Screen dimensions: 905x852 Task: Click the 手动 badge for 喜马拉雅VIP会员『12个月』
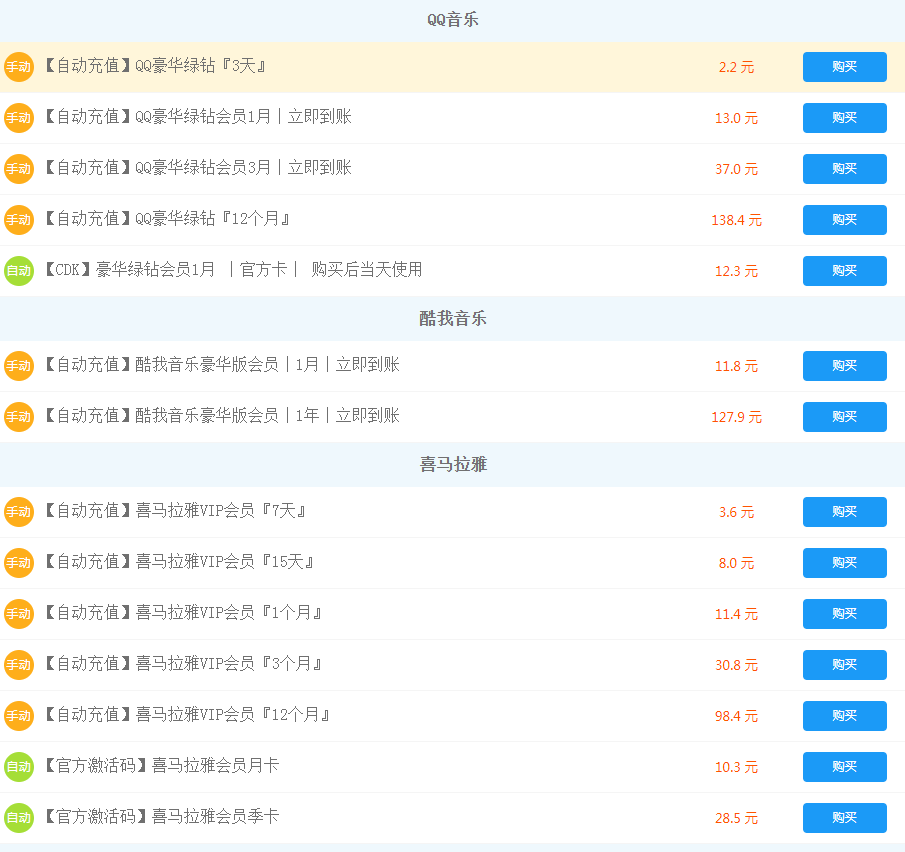19,716
